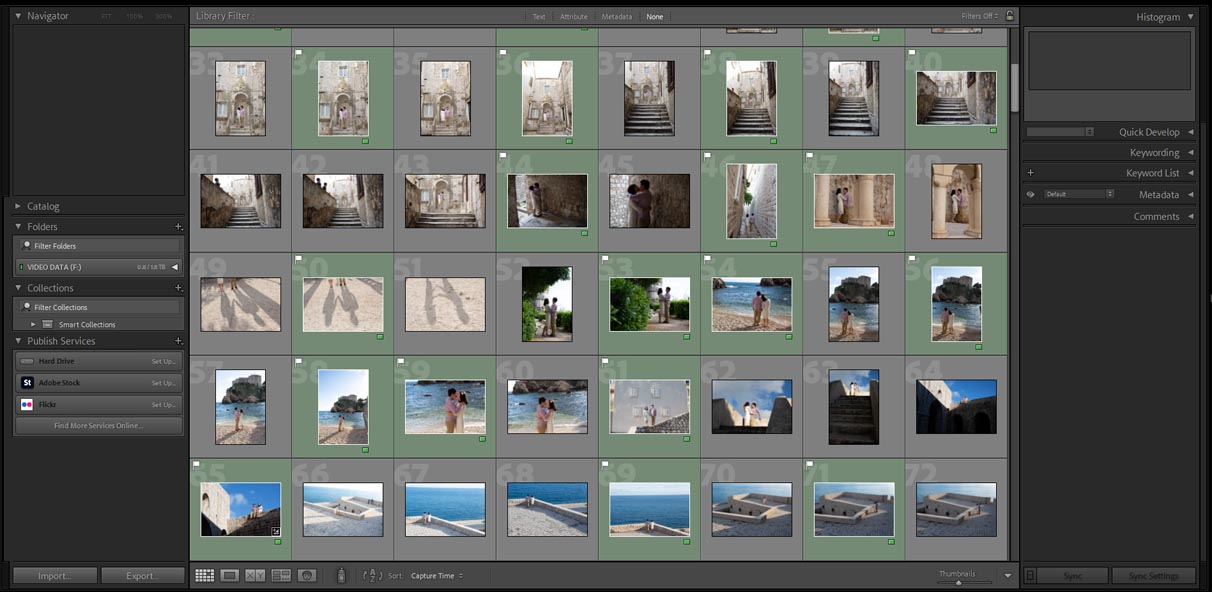Open Compare view
Viewport: 1212px width, 592px height.
coord(255,575)
